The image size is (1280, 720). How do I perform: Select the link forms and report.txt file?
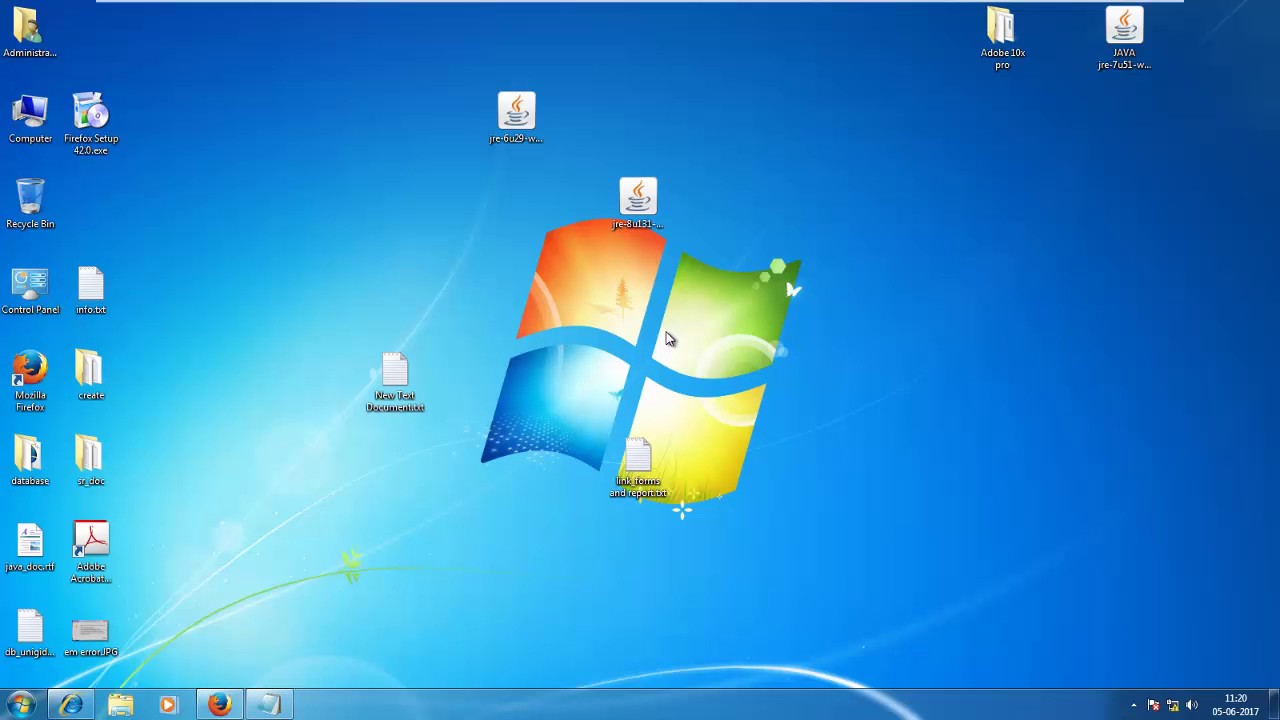[x=638, y=468]
